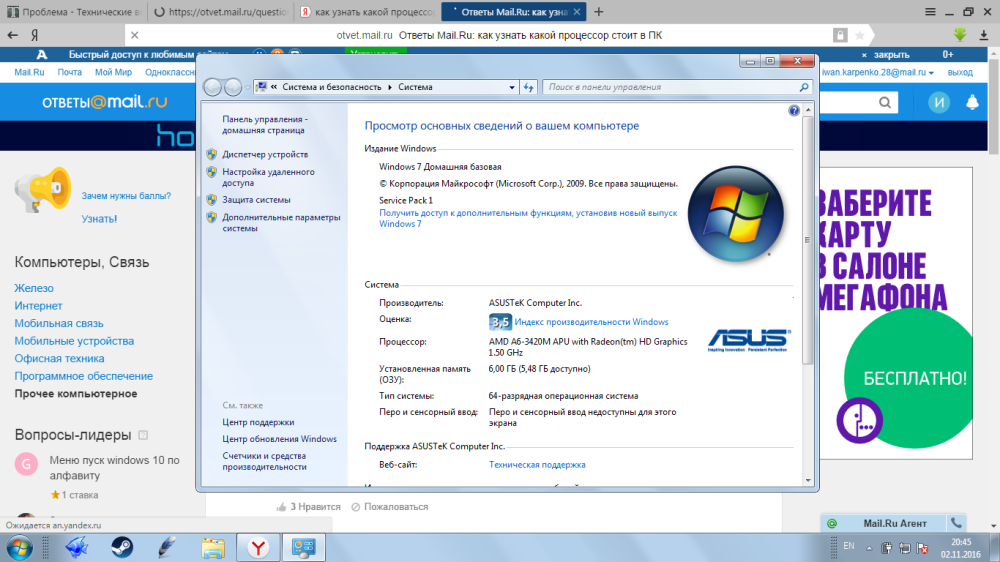Open the browser hamburger menu
1000x562 pixels.
click(x=930, y=12)
